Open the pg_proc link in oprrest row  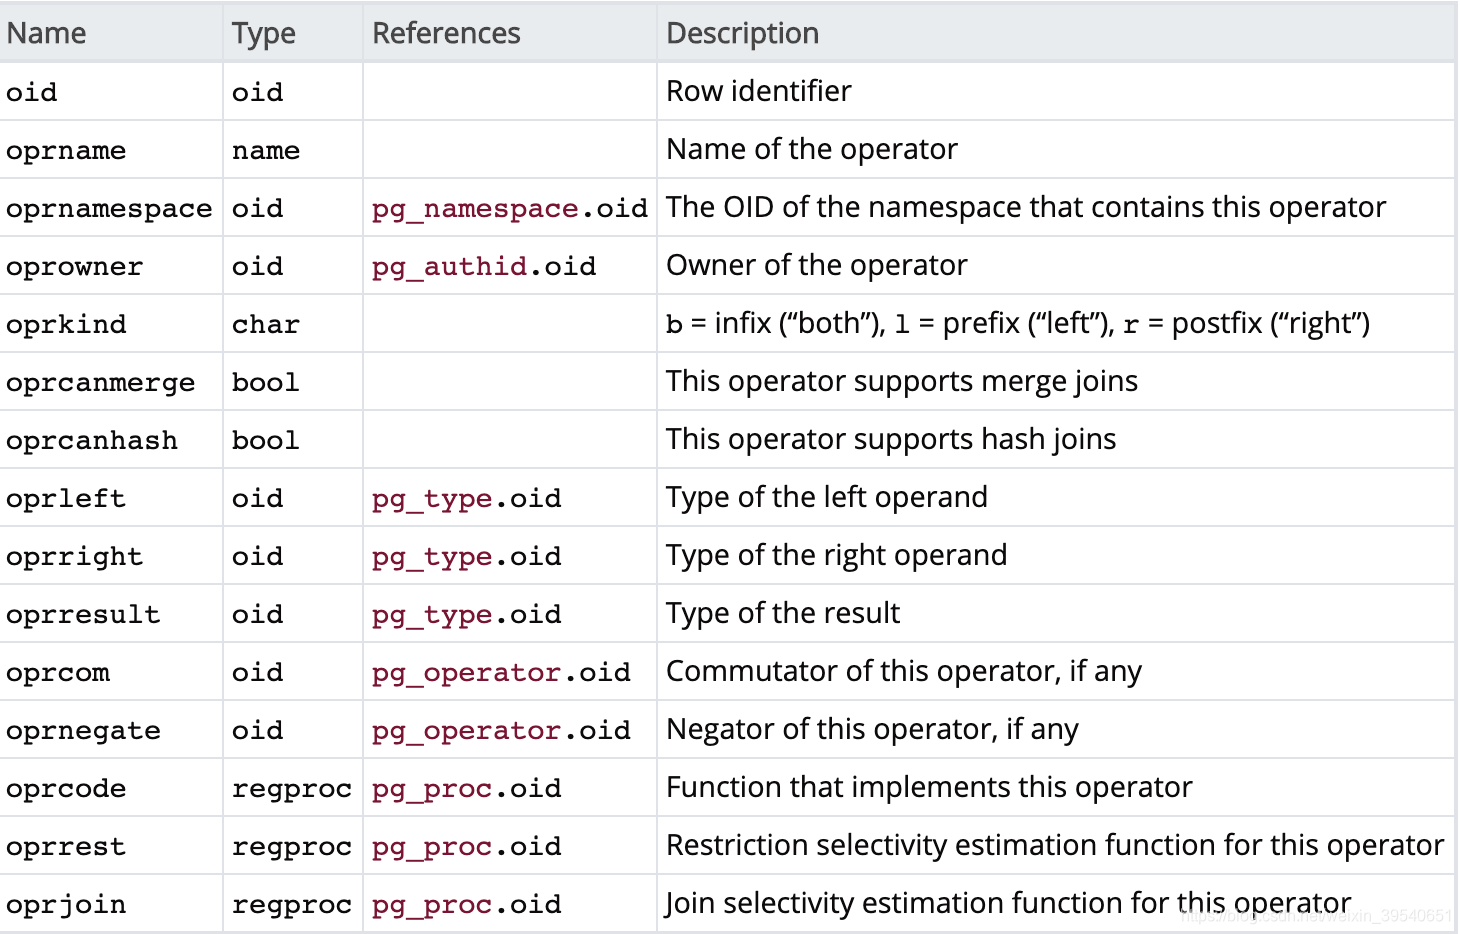[x=432, y=847]
